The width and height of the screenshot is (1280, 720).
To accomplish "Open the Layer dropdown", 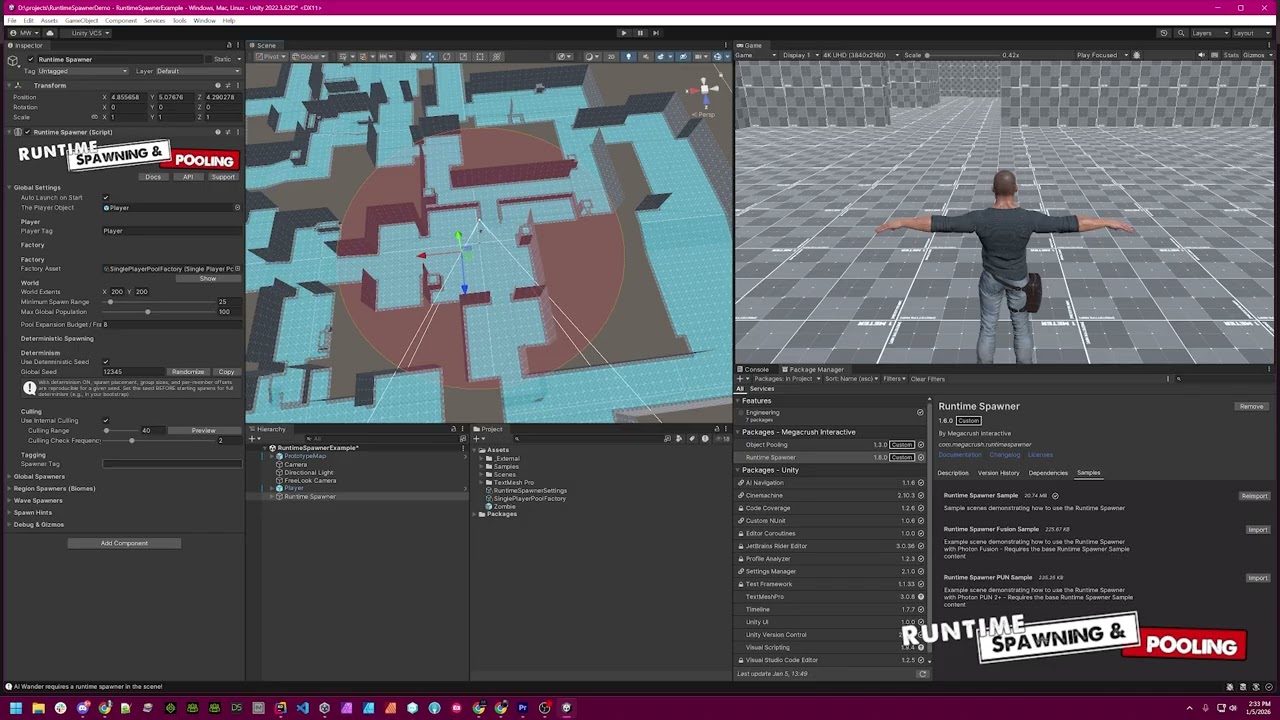I will pyautogui.click(x=198, y=71).
